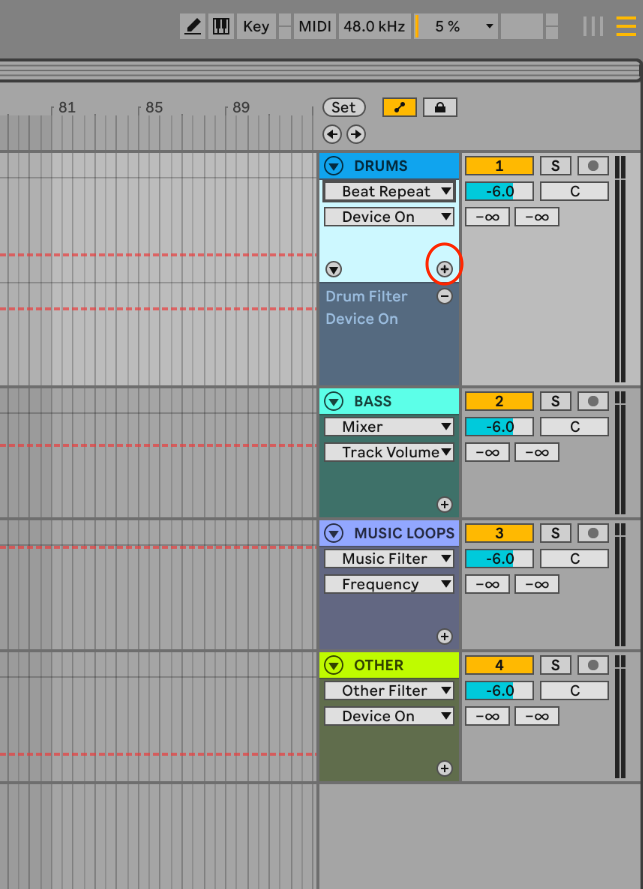The height and width of the screenshot is (889, 643).
Task: Add automation lane on DRUMS track
Action: click(444, 269)
